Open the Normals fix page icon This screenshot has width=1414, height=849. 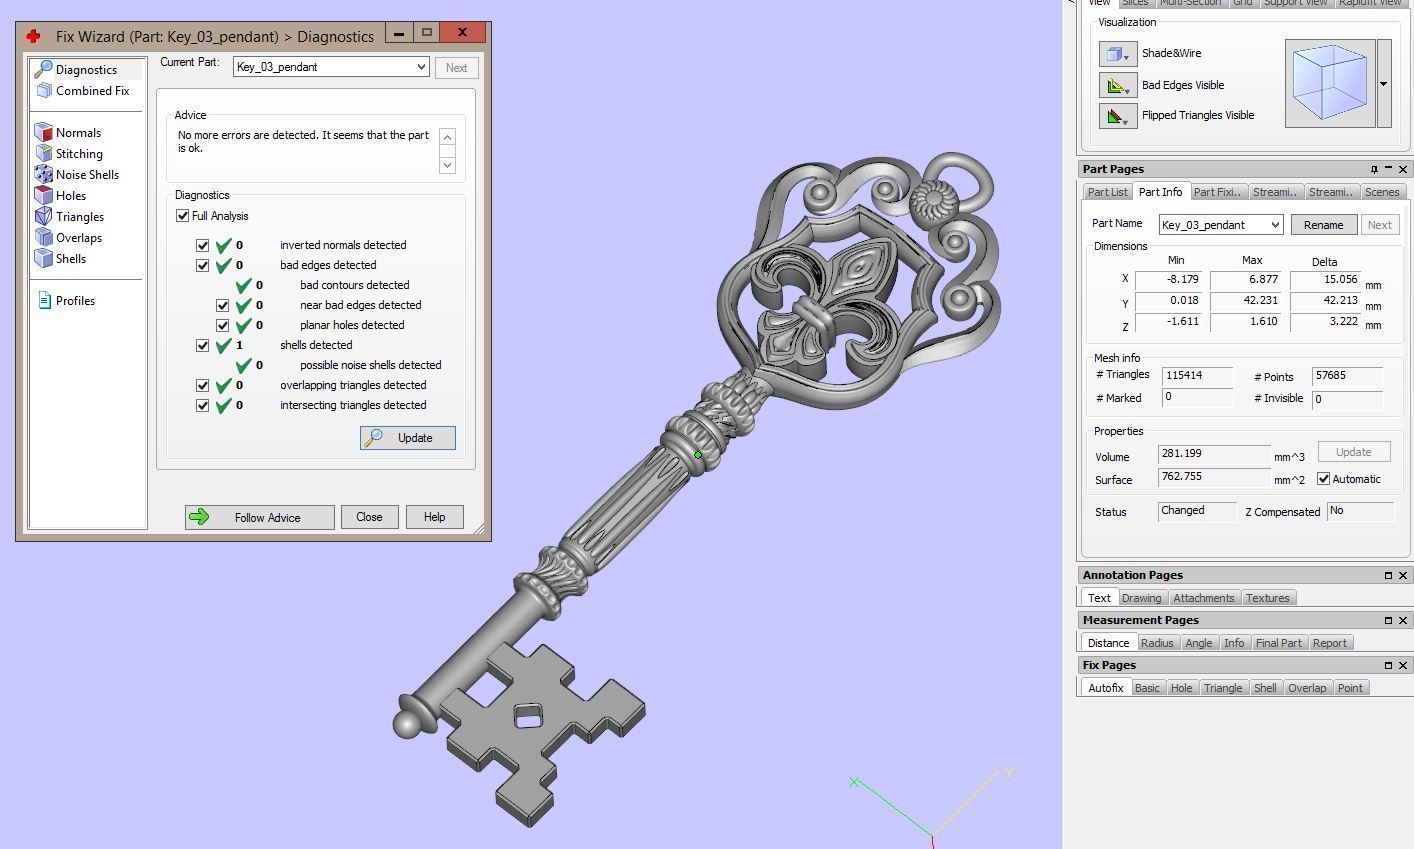click(x=44, y=133)
